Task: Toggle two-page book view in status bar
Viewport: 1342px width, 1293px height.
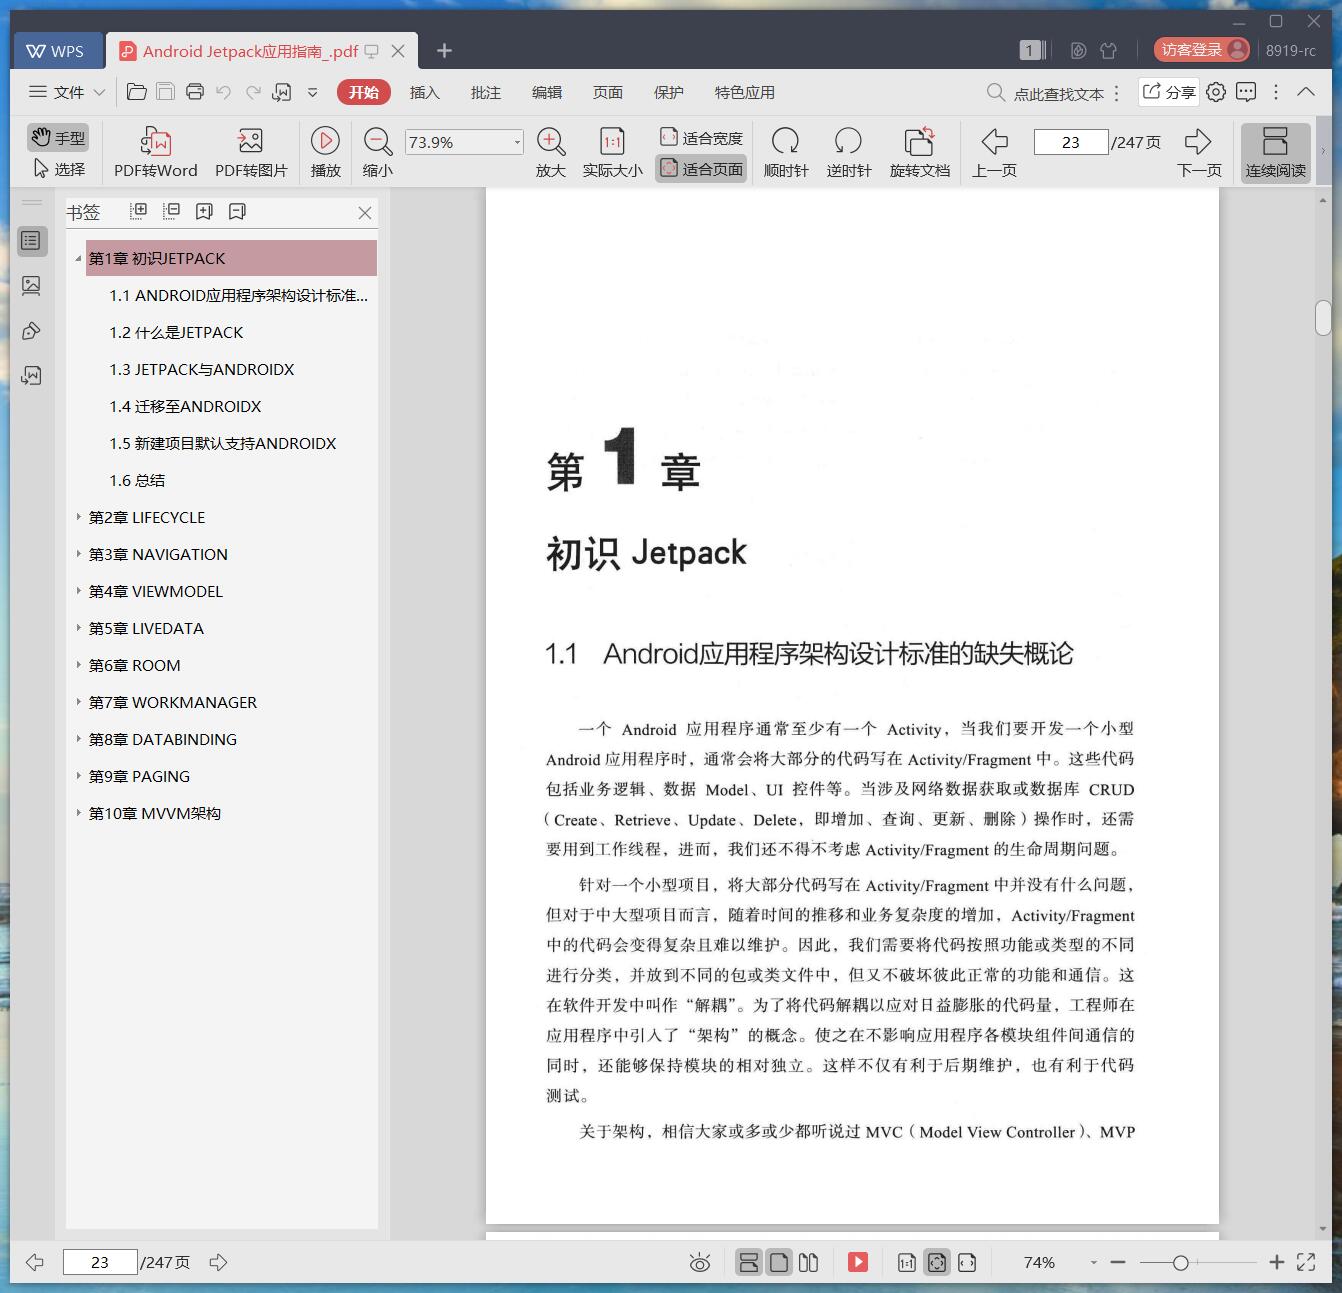Action: click(809, 1262)
